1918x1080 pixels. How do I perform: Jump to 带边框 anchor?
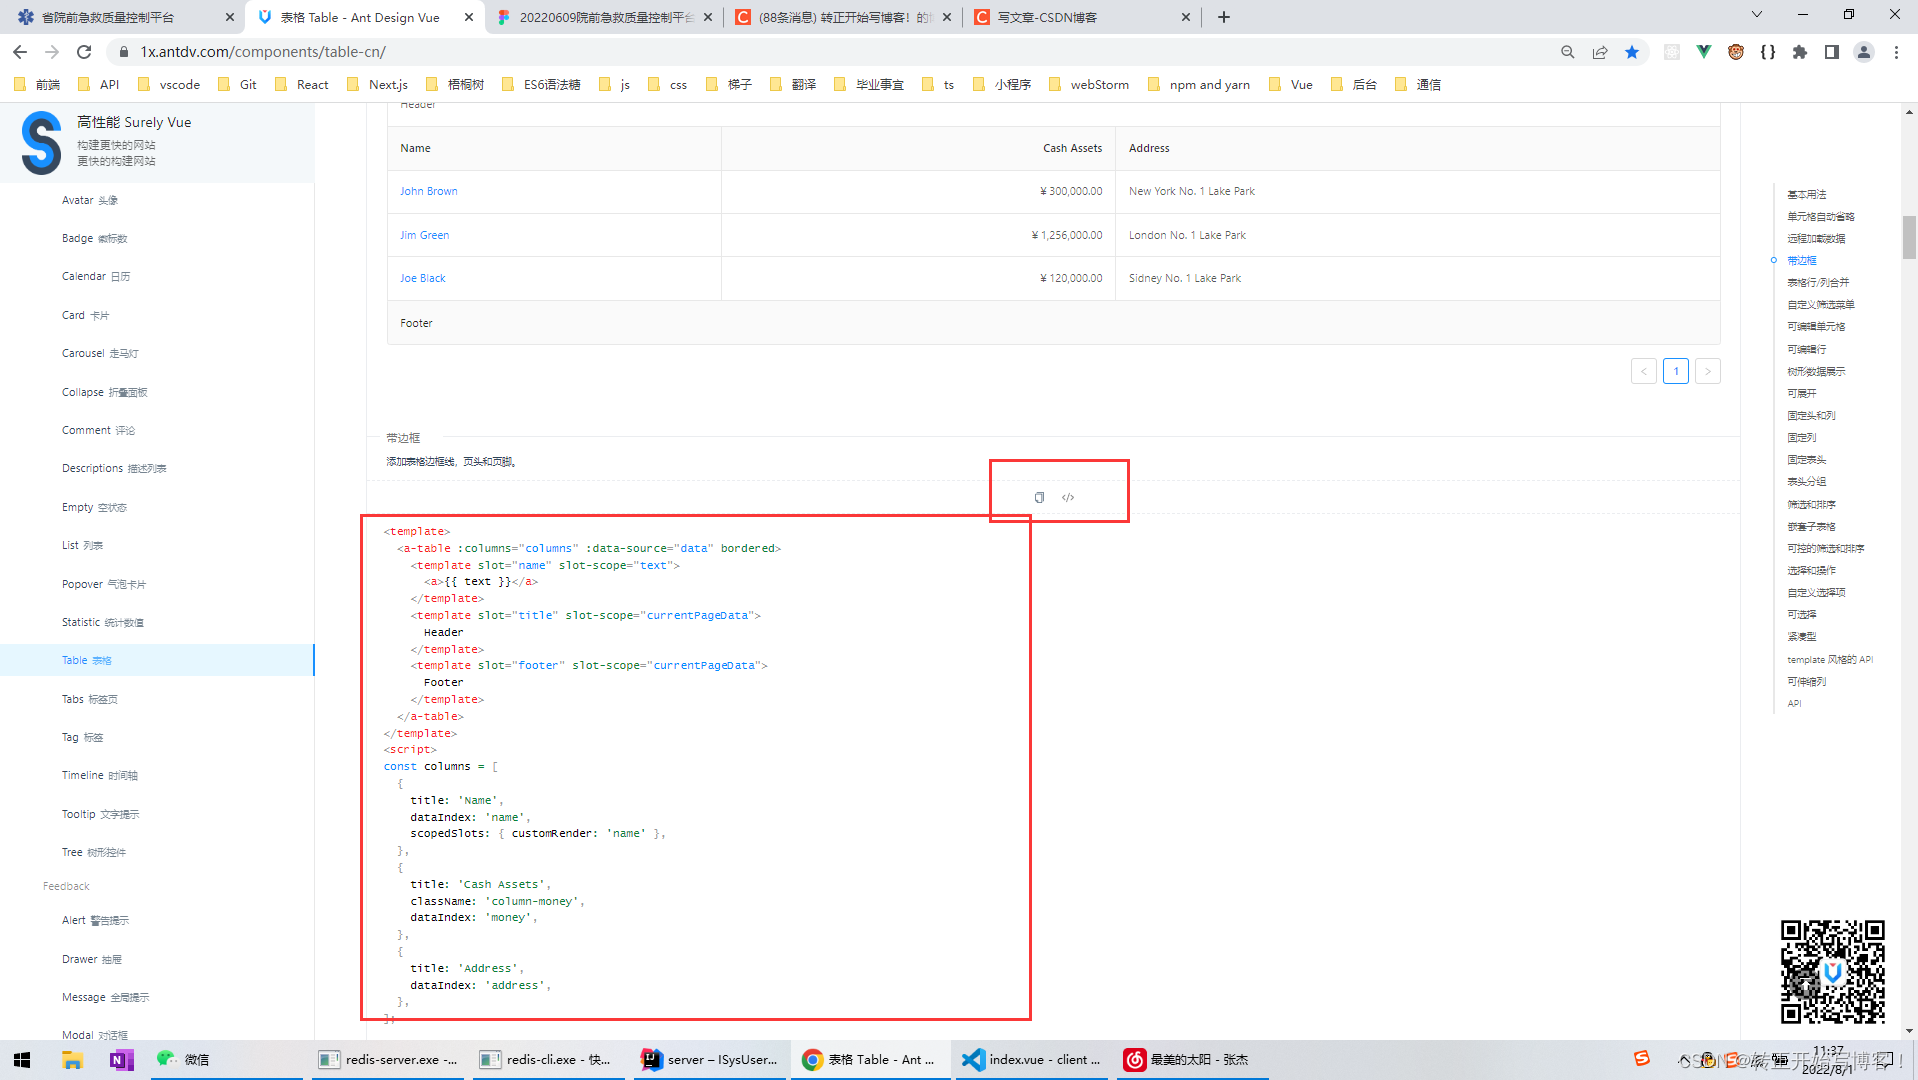(x=1802, y=260)
